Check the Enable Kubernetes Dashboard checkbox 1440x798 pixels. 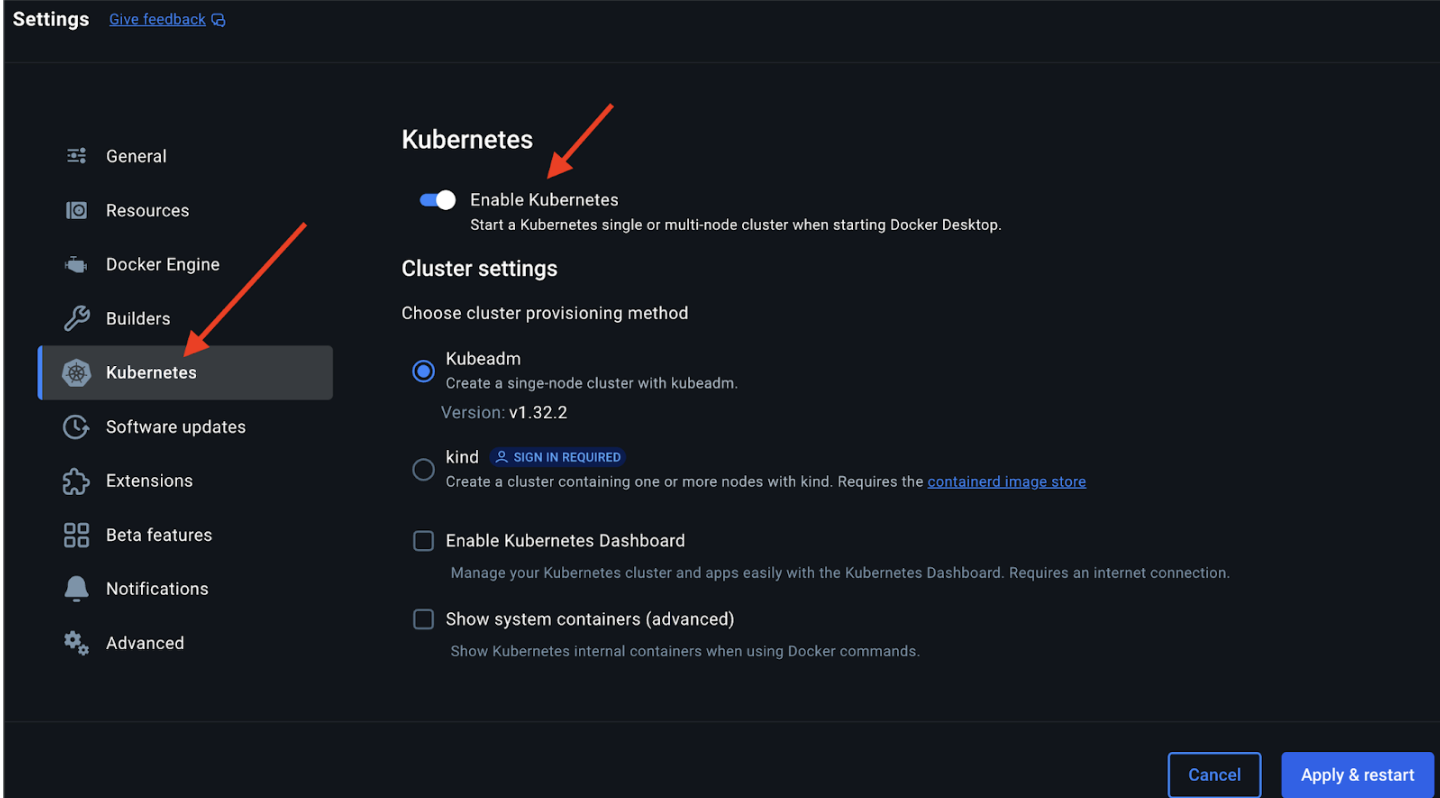(x=424, y=541)
